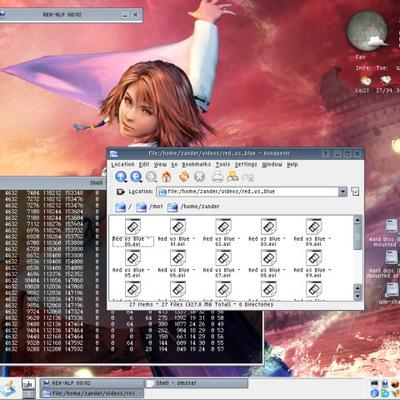400x400 pixels.
Task: Open the /home/zander bookmark
Action: click(193, 207)
